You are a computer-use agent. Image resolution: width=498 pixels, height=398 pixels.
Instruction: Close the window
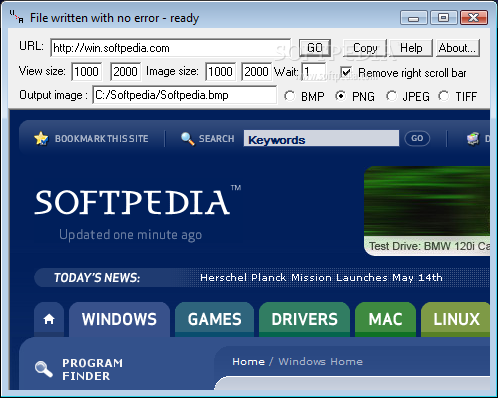(x=474, y=18)
